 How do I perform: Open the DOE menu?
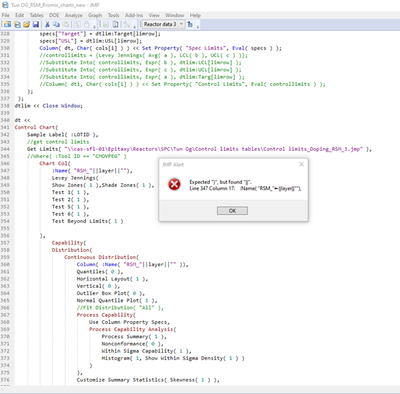tap(54, 15)
